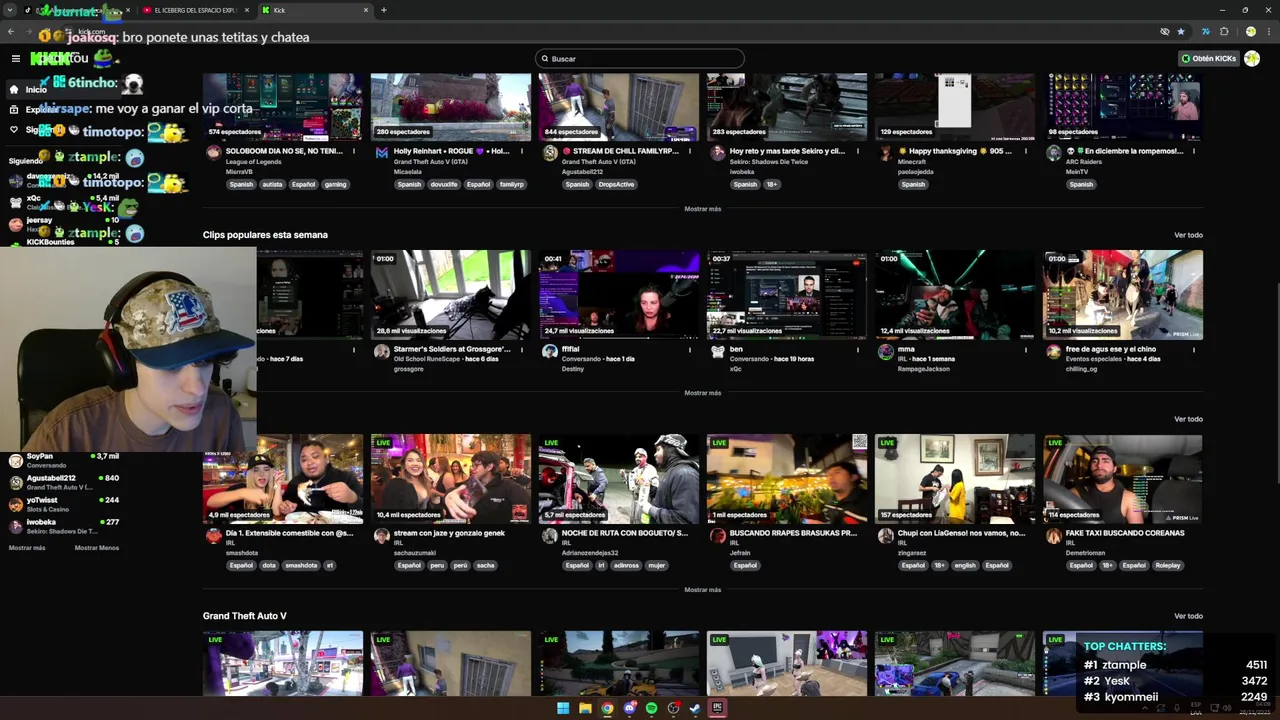Open Spotify from taskbar
The height and width of the screenshot is (720, 1280).
651,708
